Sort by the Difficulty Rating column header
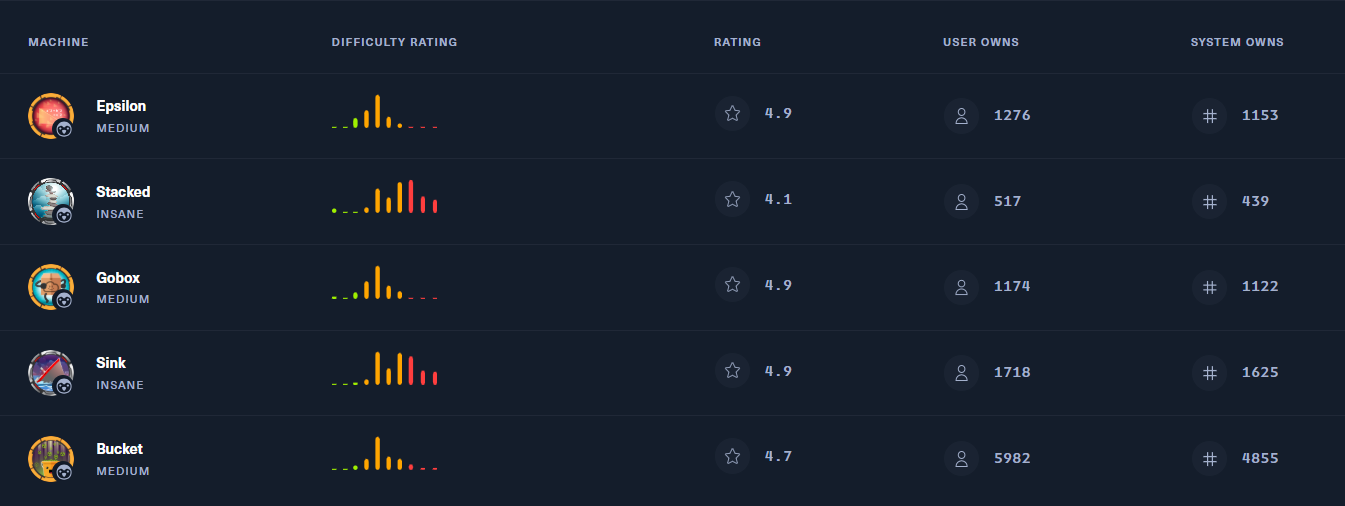This screenshot has height=506, width=1345. pos(394,42)
